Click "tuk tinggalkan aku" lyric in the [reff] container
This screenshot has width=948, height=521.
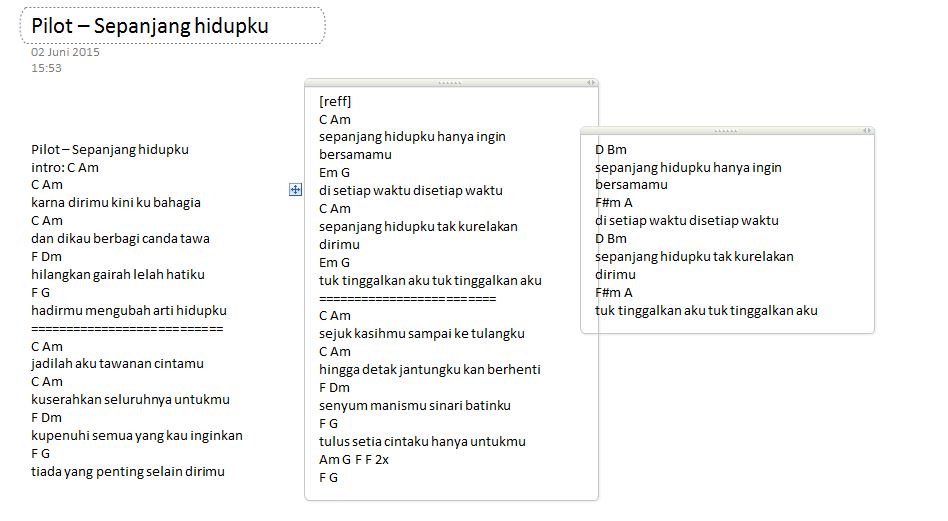pyautogui.click(x=430, y=280)
